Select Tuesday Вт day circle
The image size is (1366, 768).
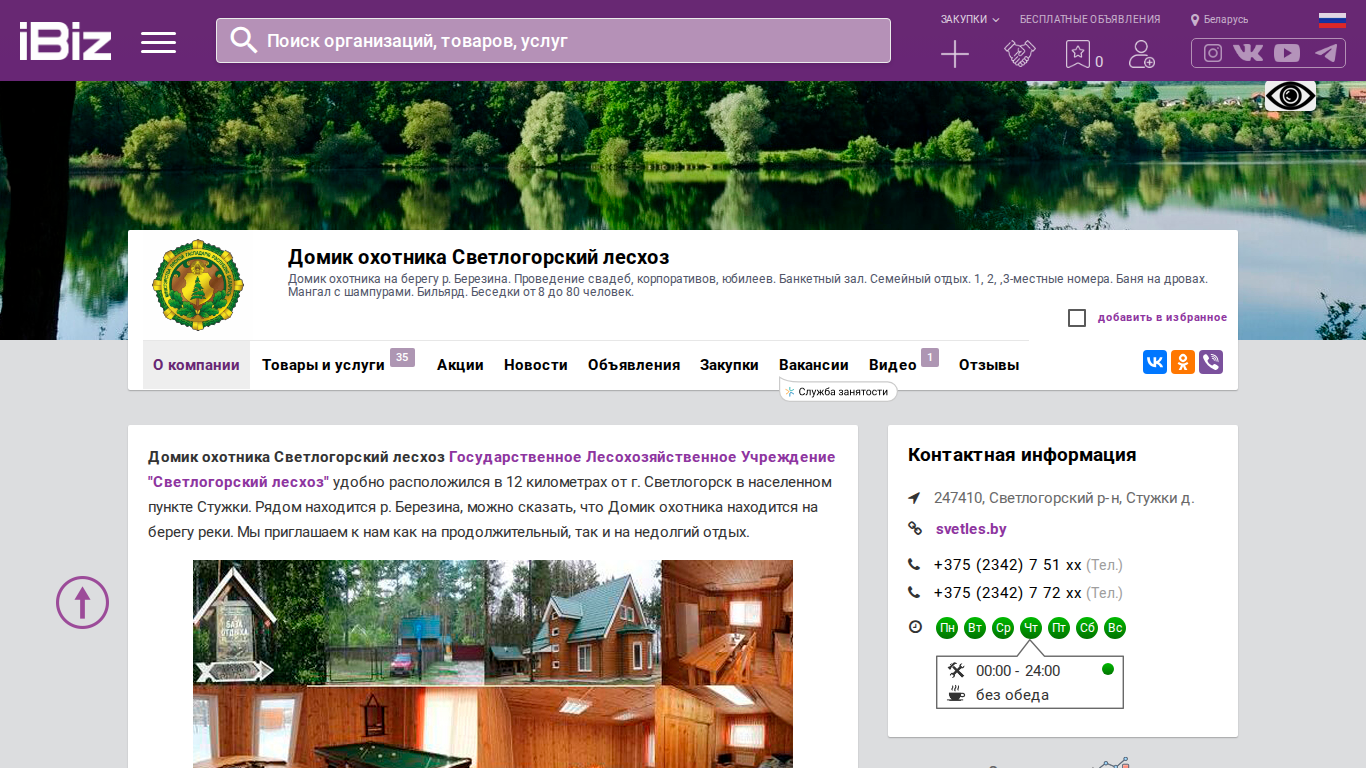point(975,628)
